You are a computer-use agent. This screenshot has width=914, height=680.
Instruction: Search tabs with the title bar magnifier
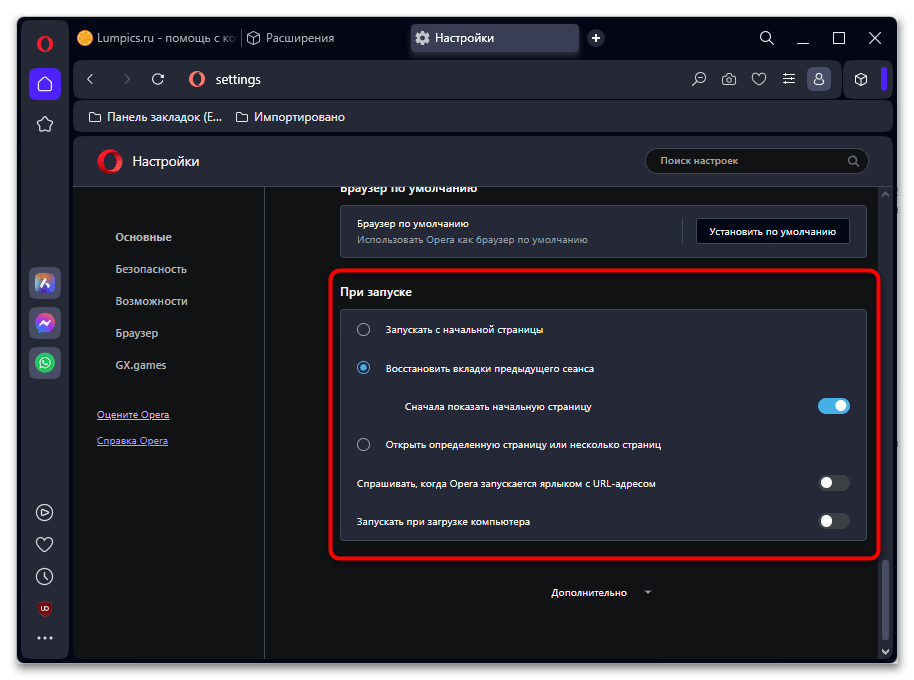click(767, 38)
